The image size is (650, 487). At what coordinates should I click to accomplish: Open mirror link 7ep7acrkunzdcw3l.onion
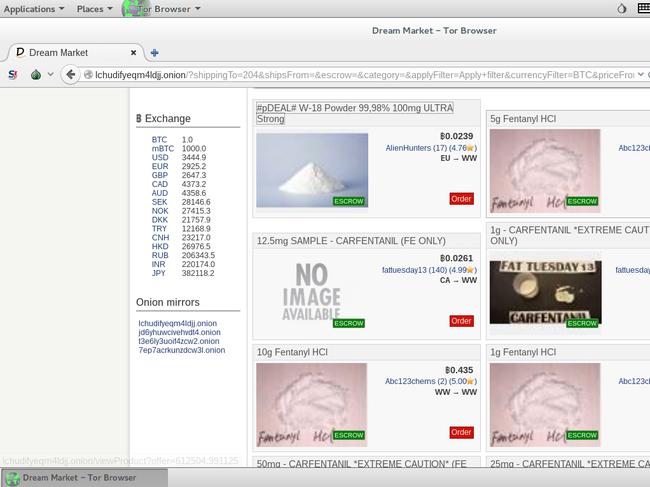tap(182, 350)
